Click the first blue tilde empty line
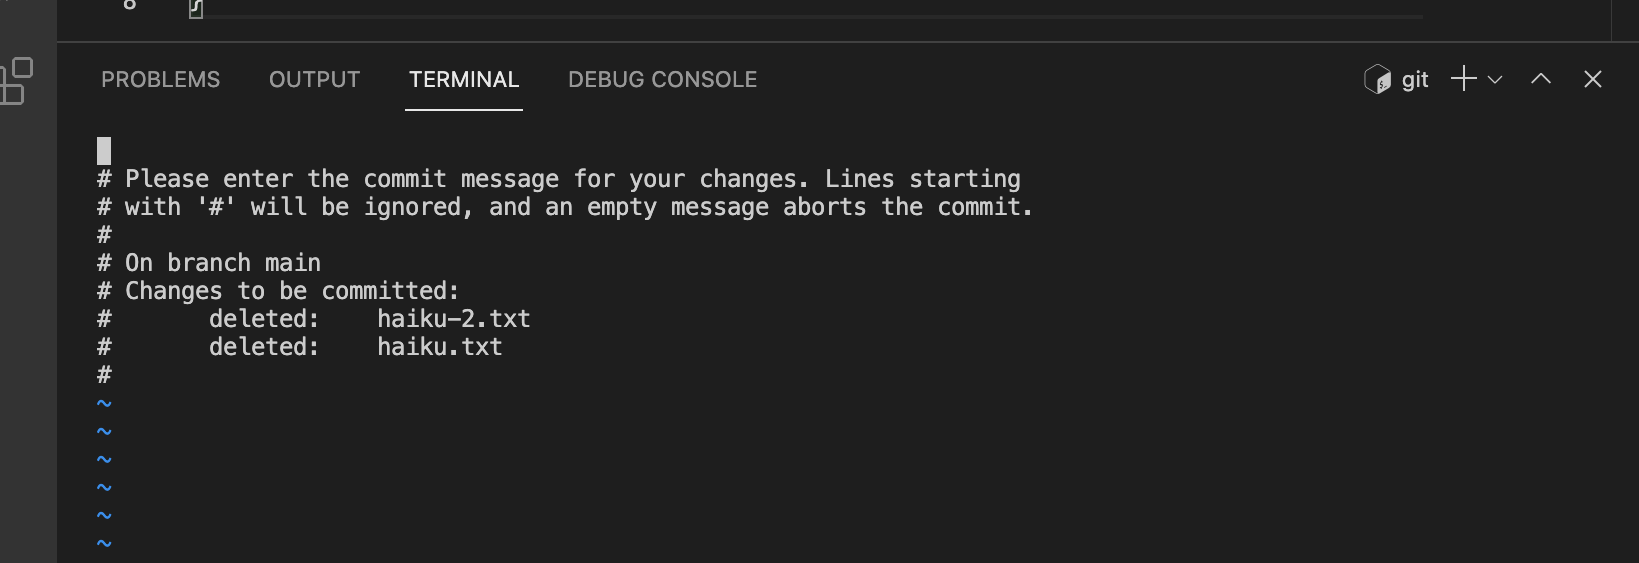1639x563 pixels. pyautogui.click(x=104, y=403)
